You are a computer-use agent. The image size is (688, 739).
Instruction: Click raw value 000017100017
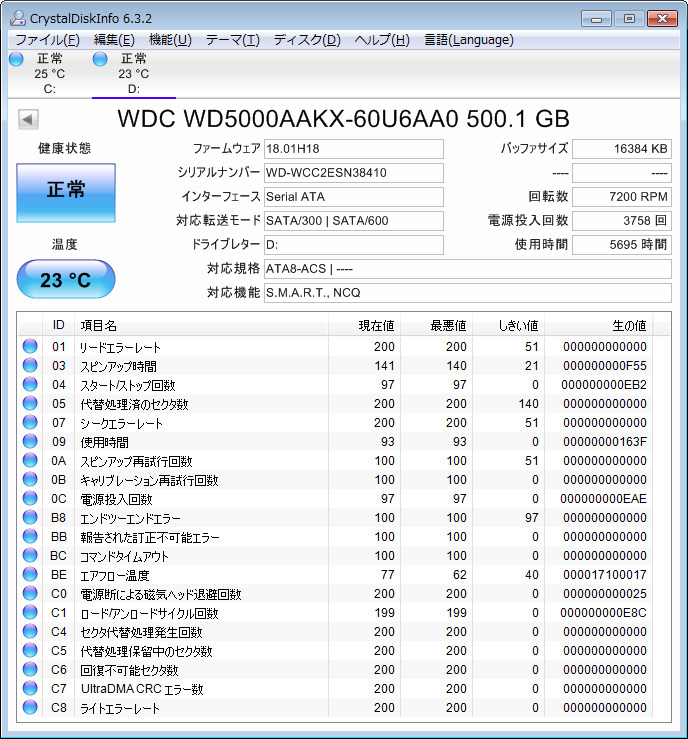coord(605,575)
